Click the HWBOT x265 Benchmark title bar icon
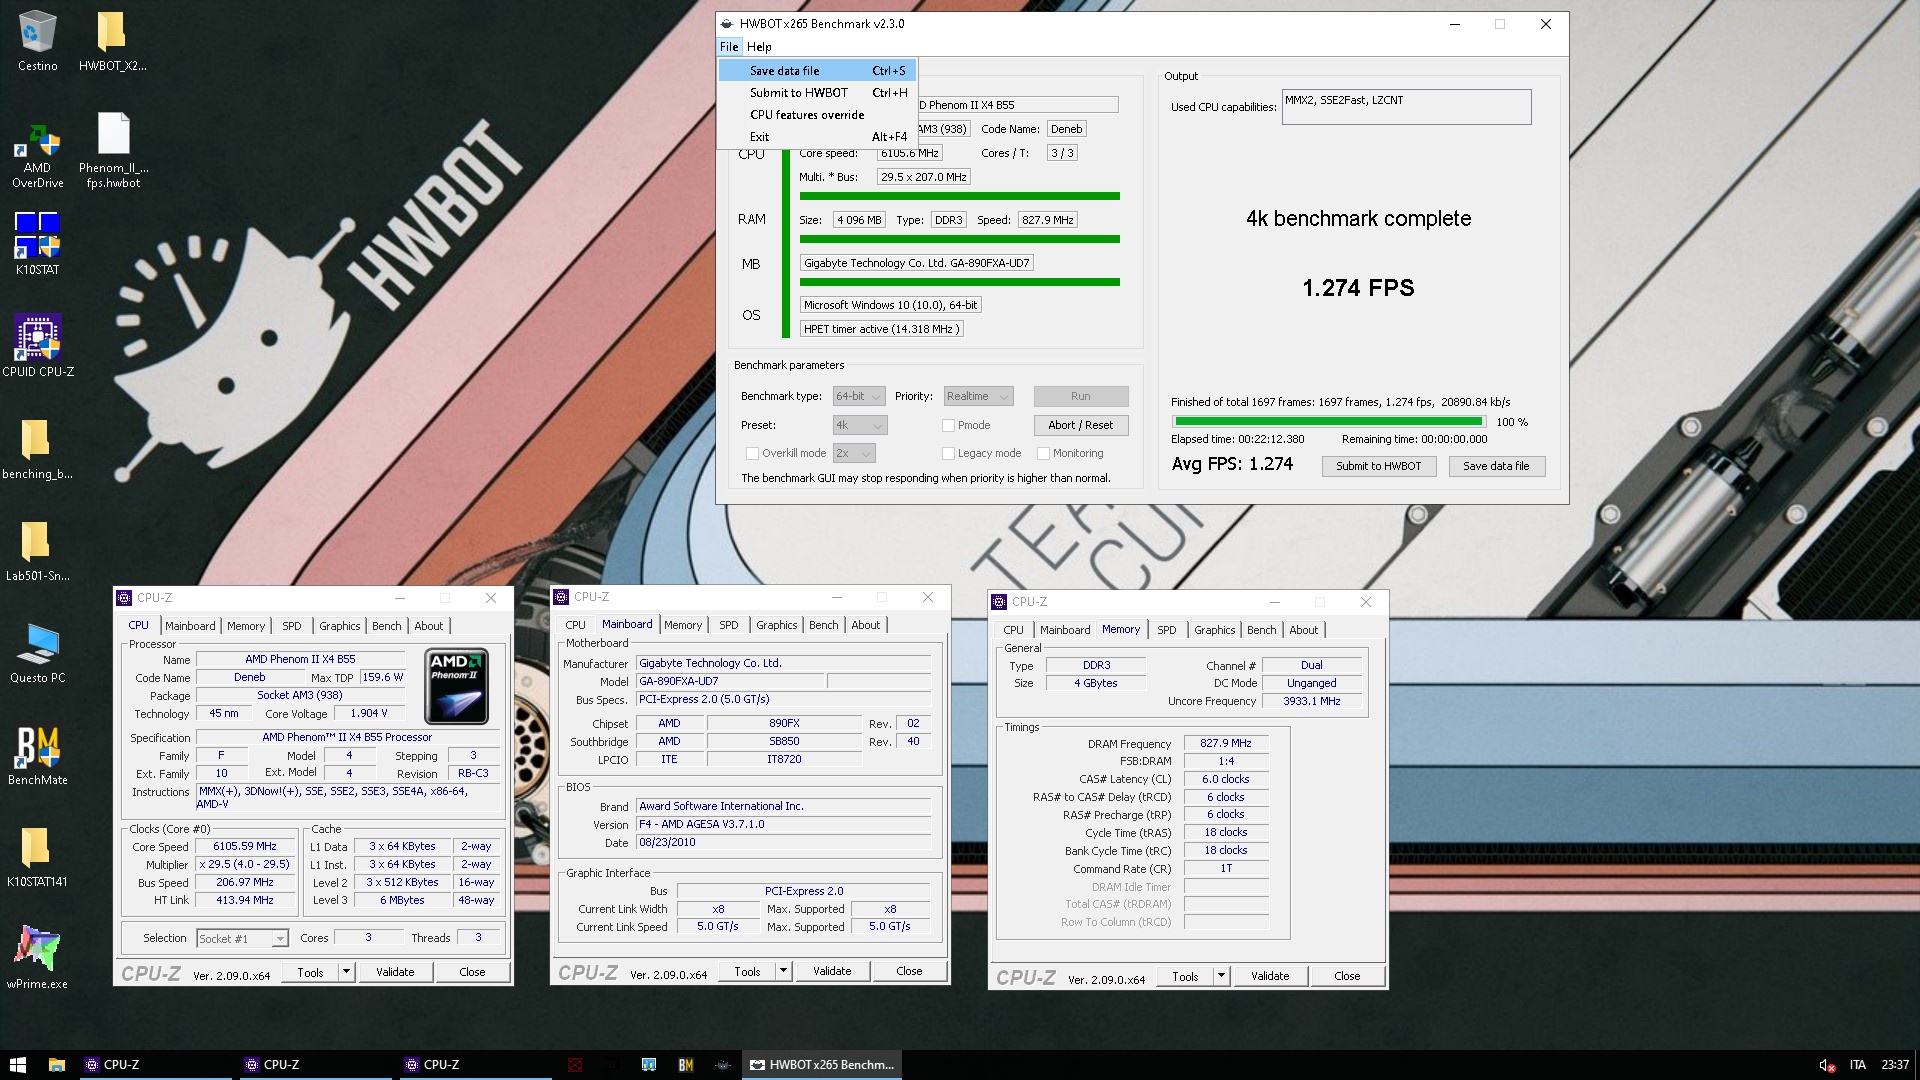The height and width of the screenshot is (1080, 1920). pos(726,24)
